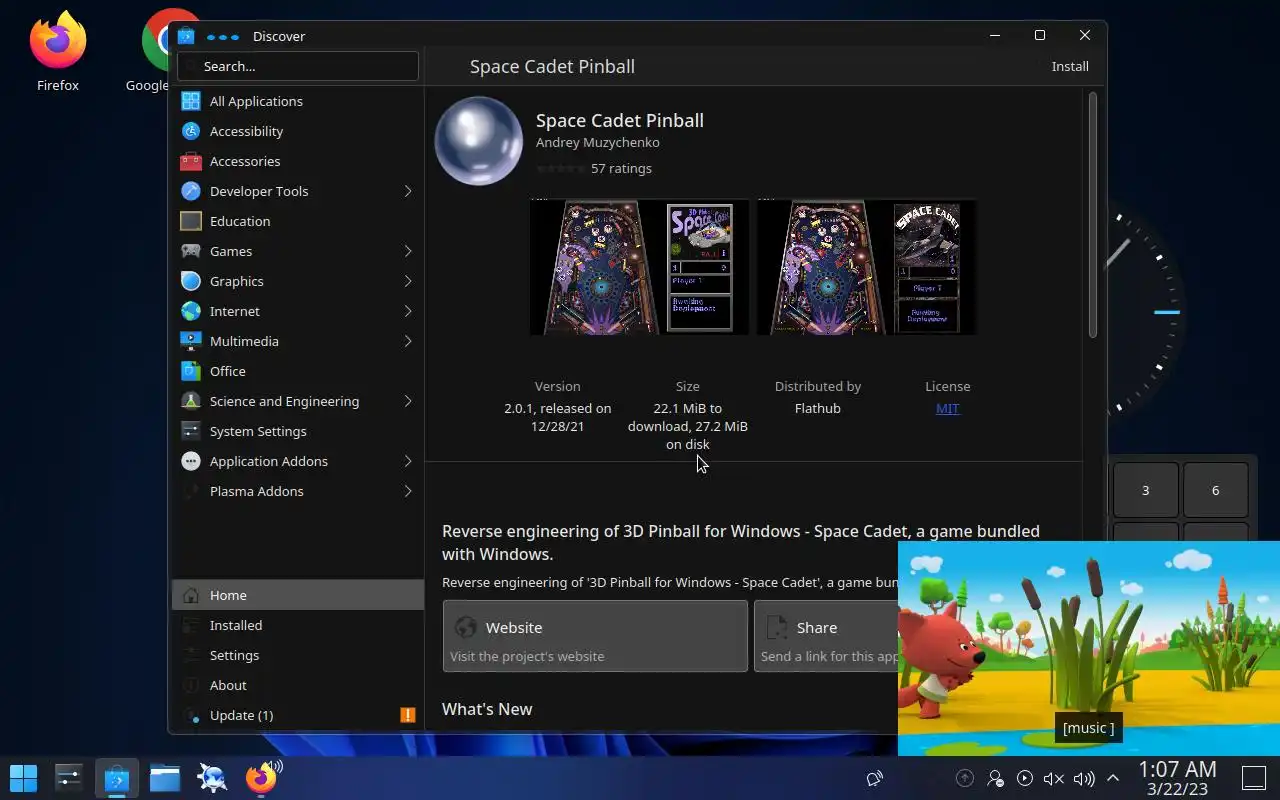Expand the Plasma Addons subcategories
This screenshot has height=800, width=1280.
point(408,491)
